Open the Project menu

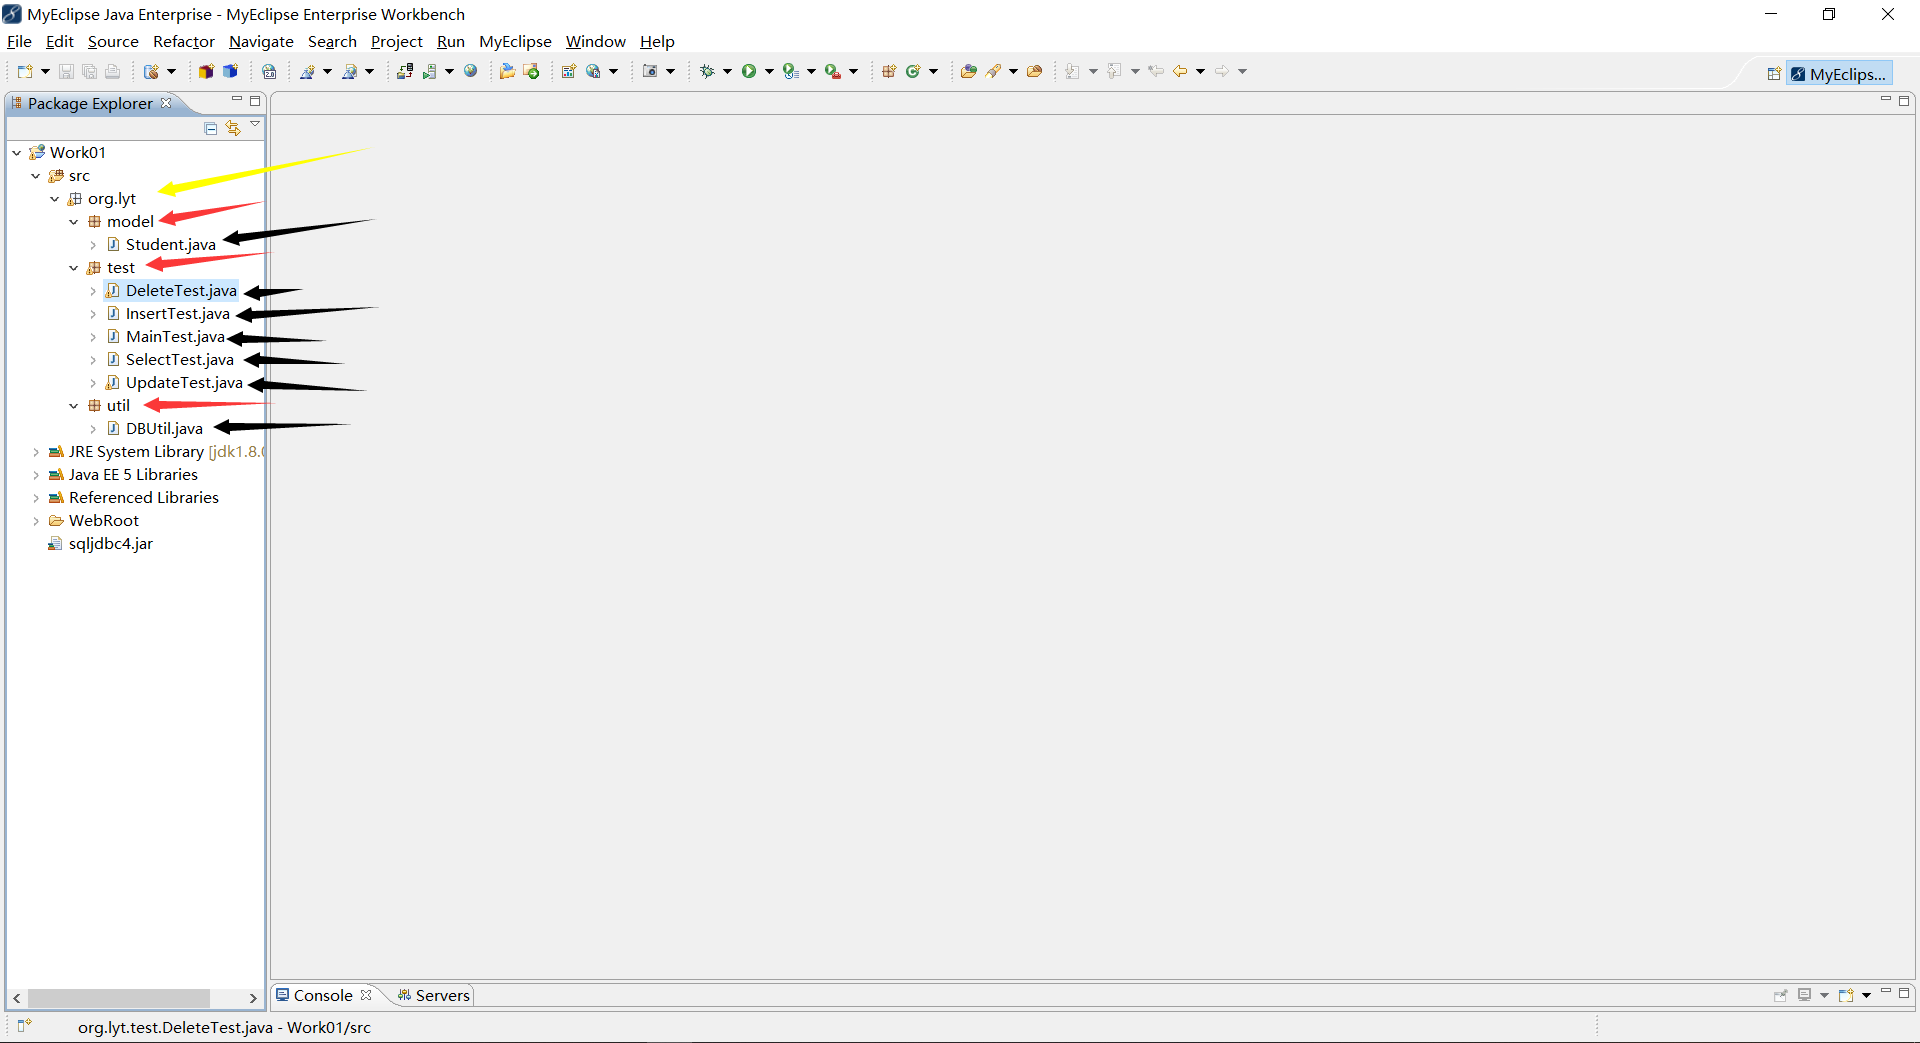click(x=397, y=41)
